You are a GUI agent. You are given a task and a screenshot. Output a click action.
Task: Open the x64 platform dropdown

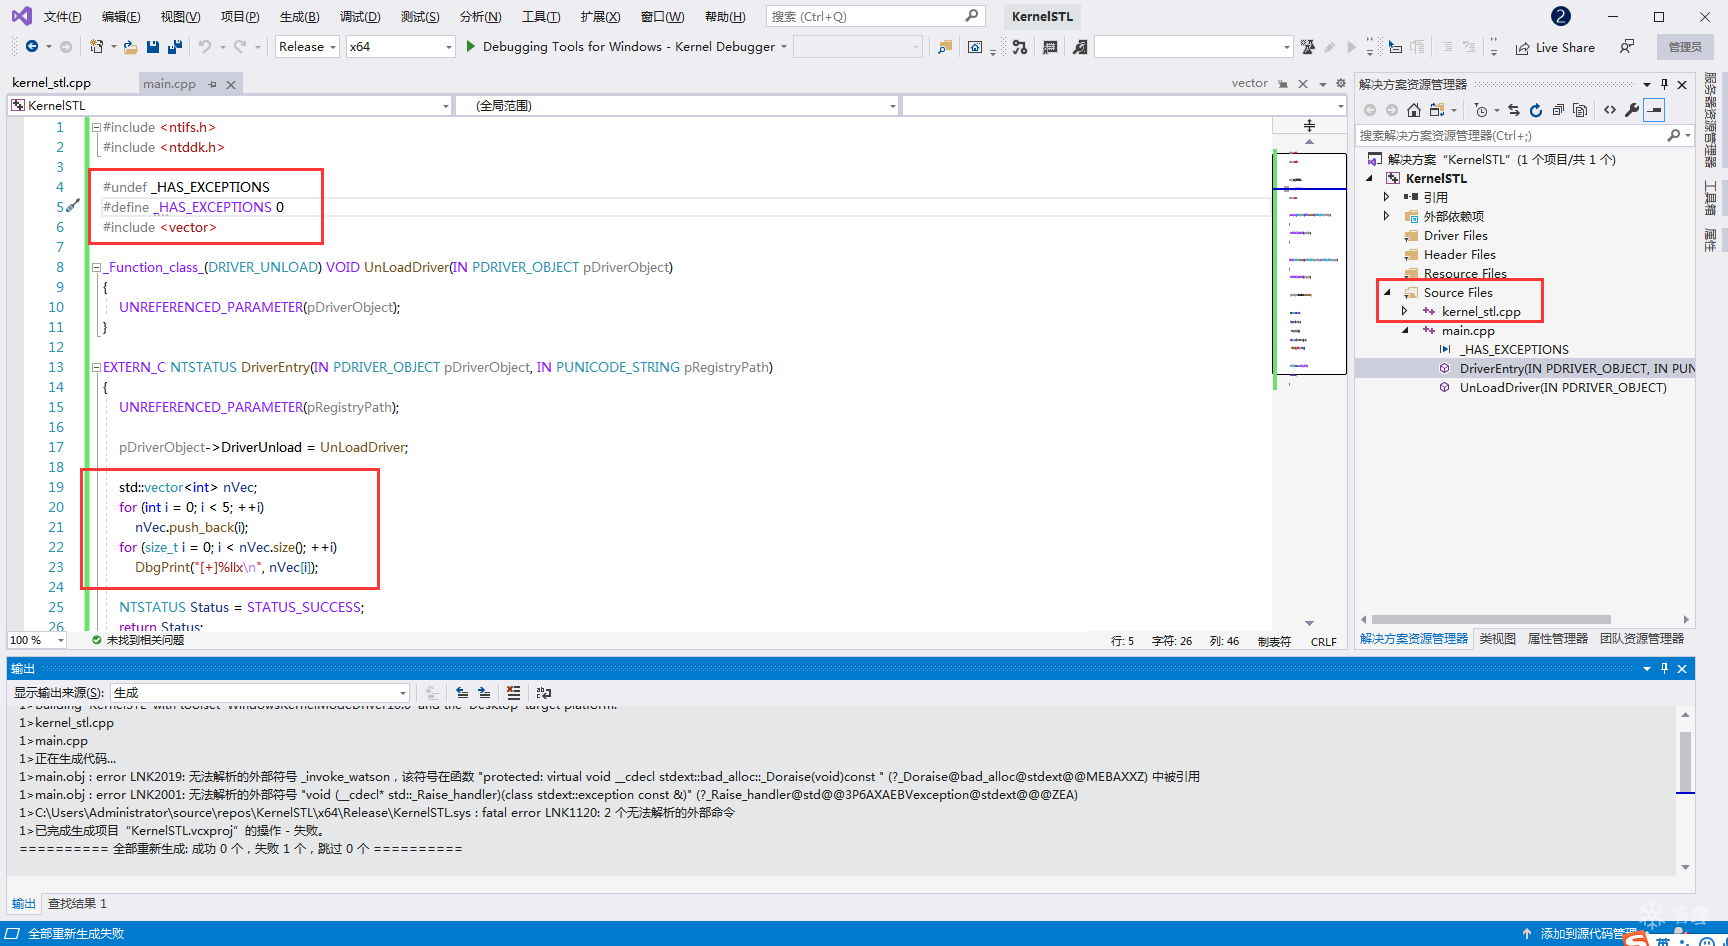[x=400, y=47]
